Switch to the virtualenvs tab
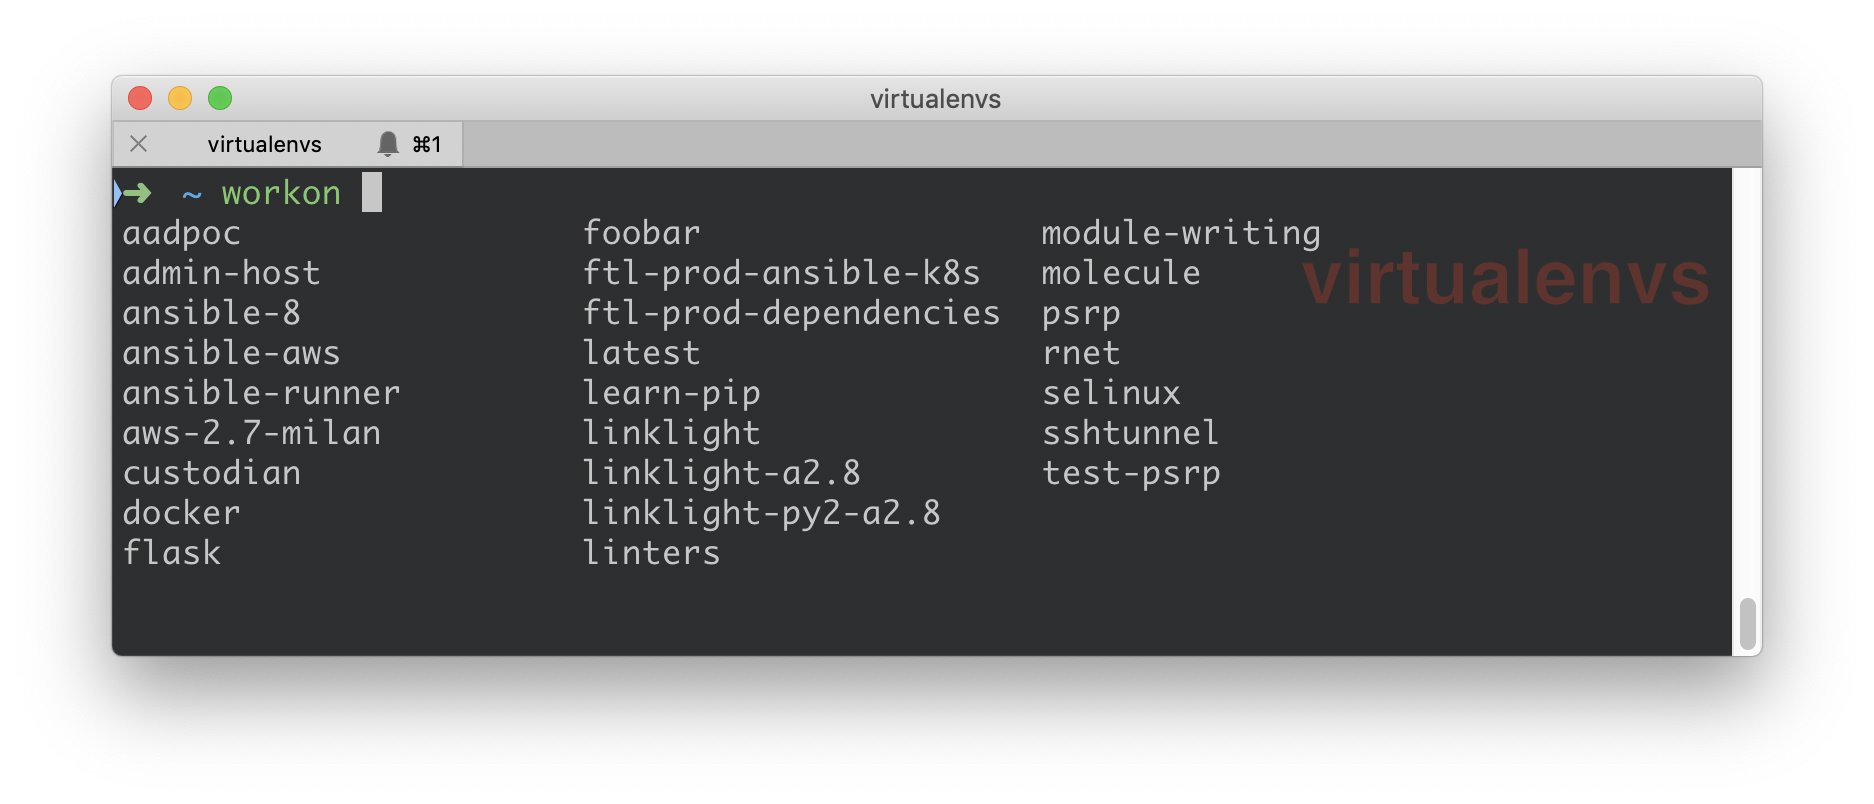The height and width of the screenshot is (804, 1874). click(x=264, y=143)
